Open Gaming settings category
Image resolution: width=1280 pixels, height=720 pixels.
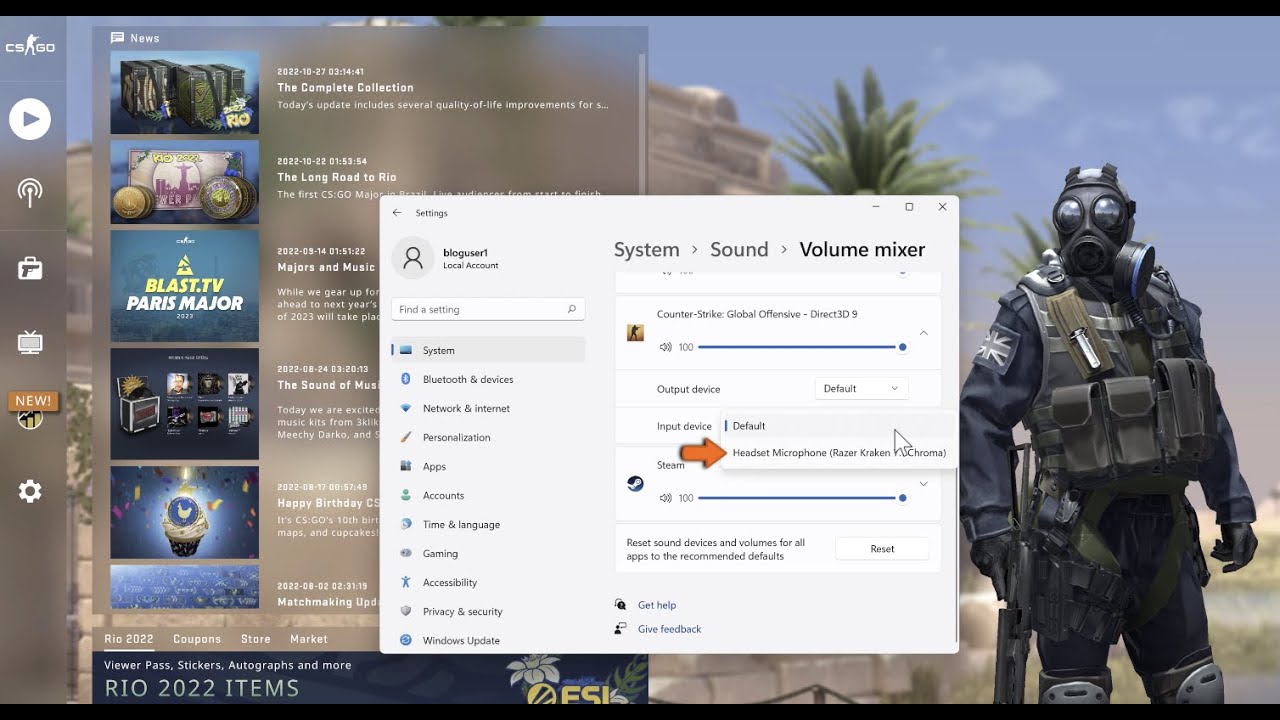[x=487, y=553]
